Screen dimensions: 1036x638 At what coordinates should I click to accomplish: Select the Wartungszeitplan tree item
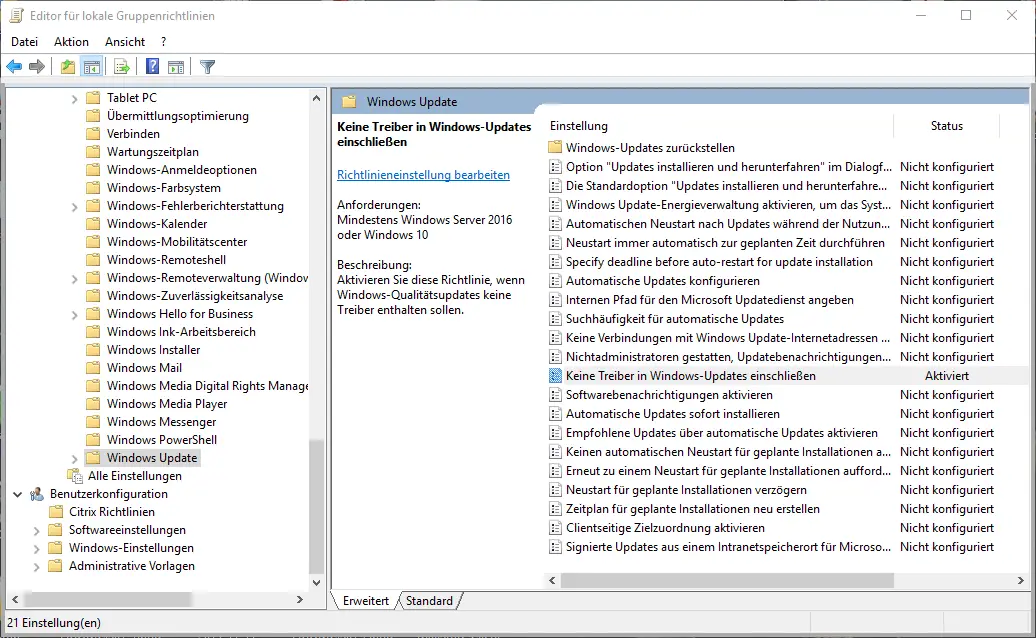tap(153, 152)
